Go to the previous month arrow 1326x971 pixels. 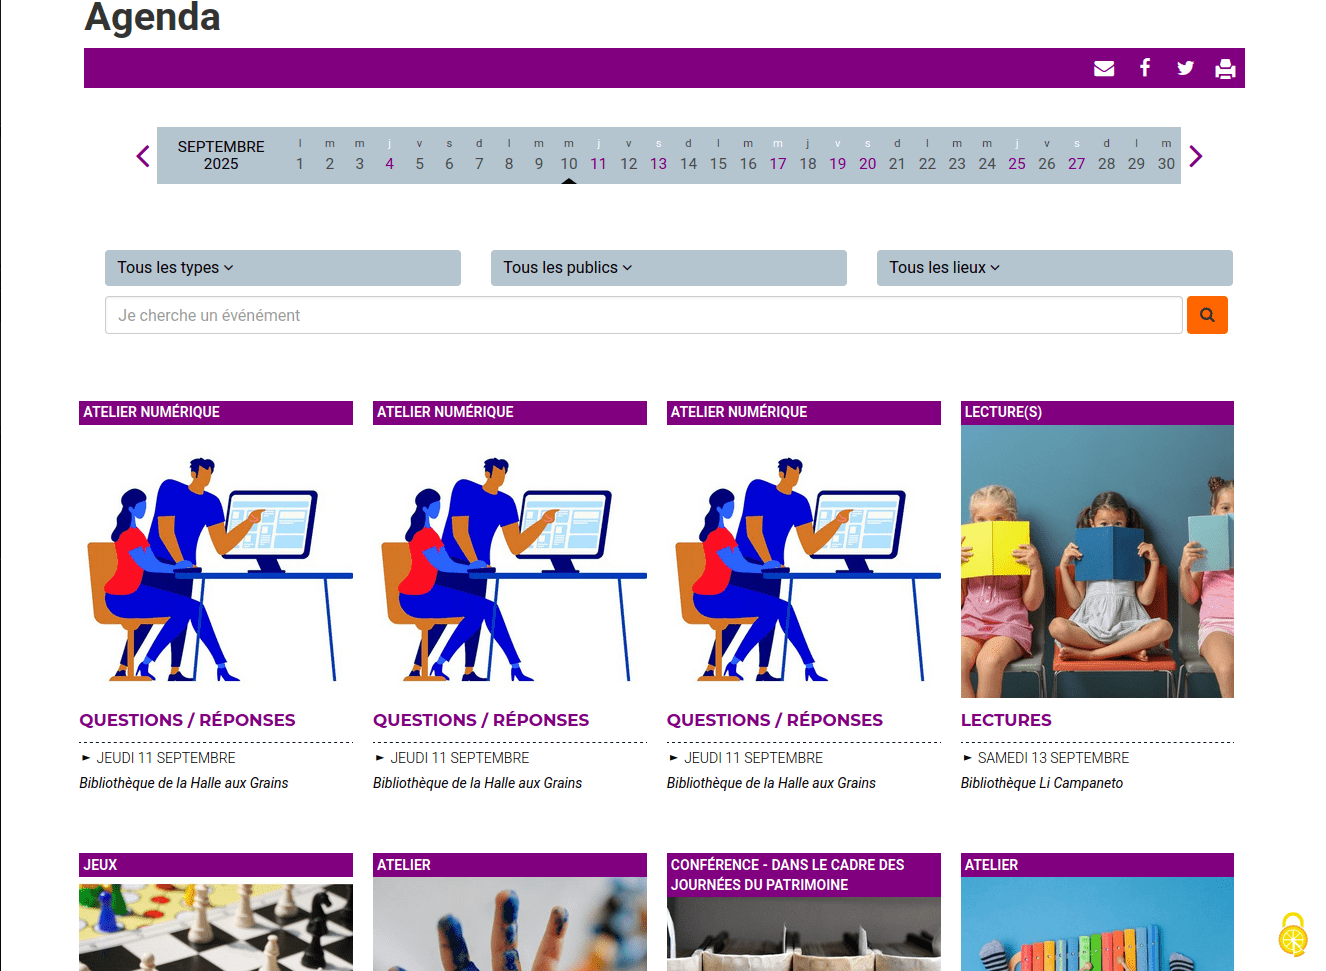(143, 156)
